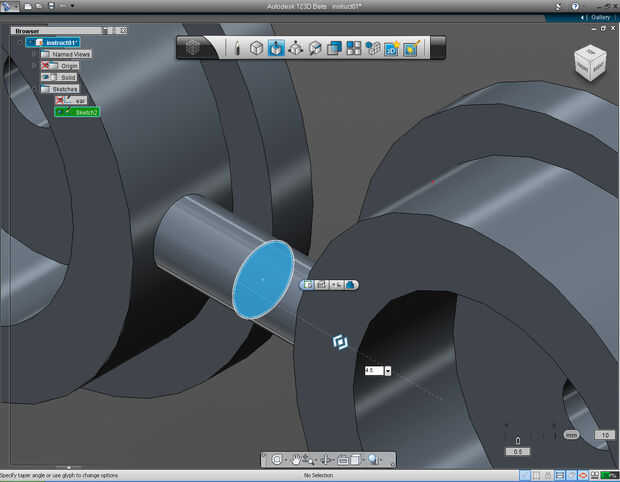The width and height of the screenshot is (620, 482).
Task: Select the instruct01 root browser item
Action: [62, 42]
